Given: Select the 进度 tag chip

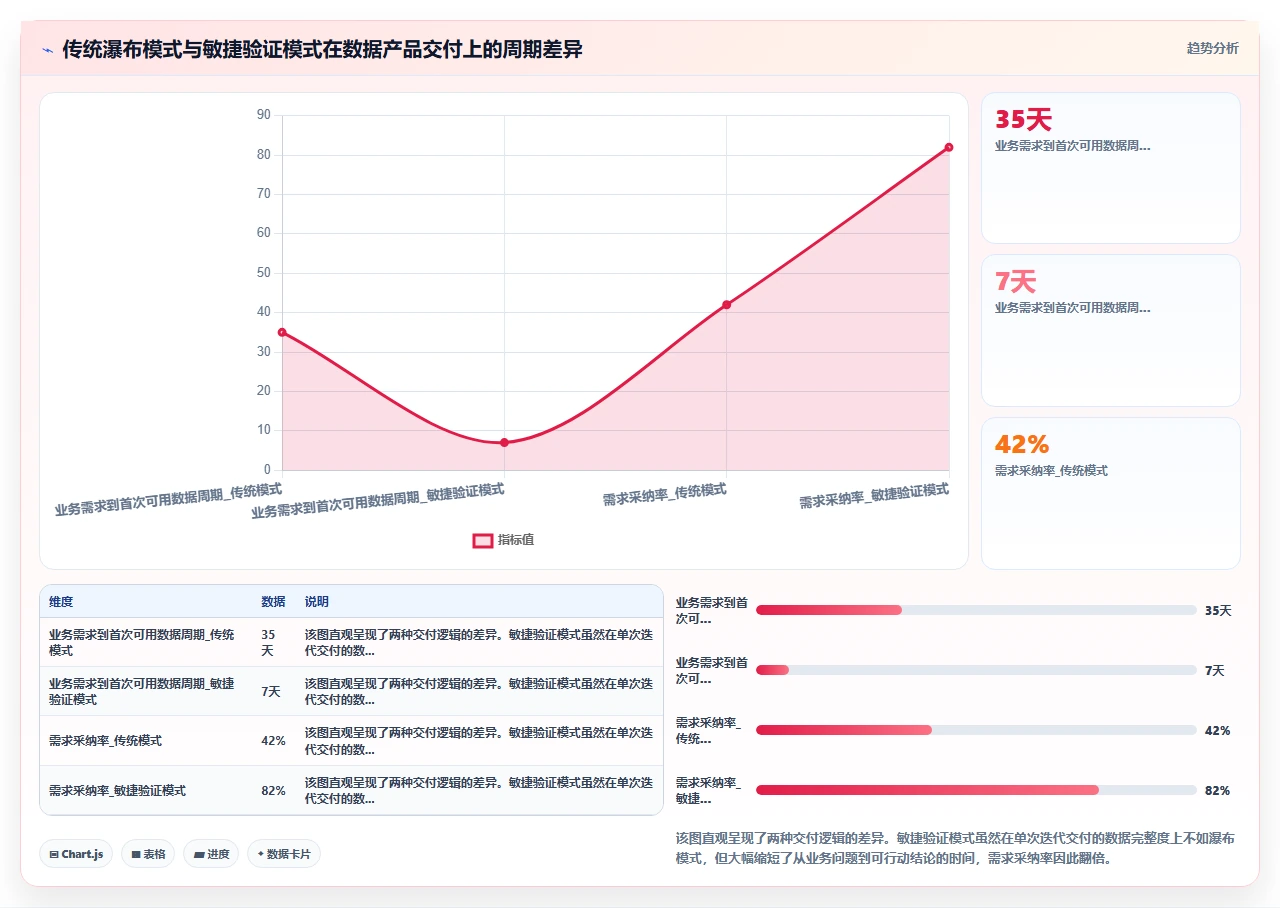Looking at the screenshot, I should pyautogui.click(x=211, y=854).
